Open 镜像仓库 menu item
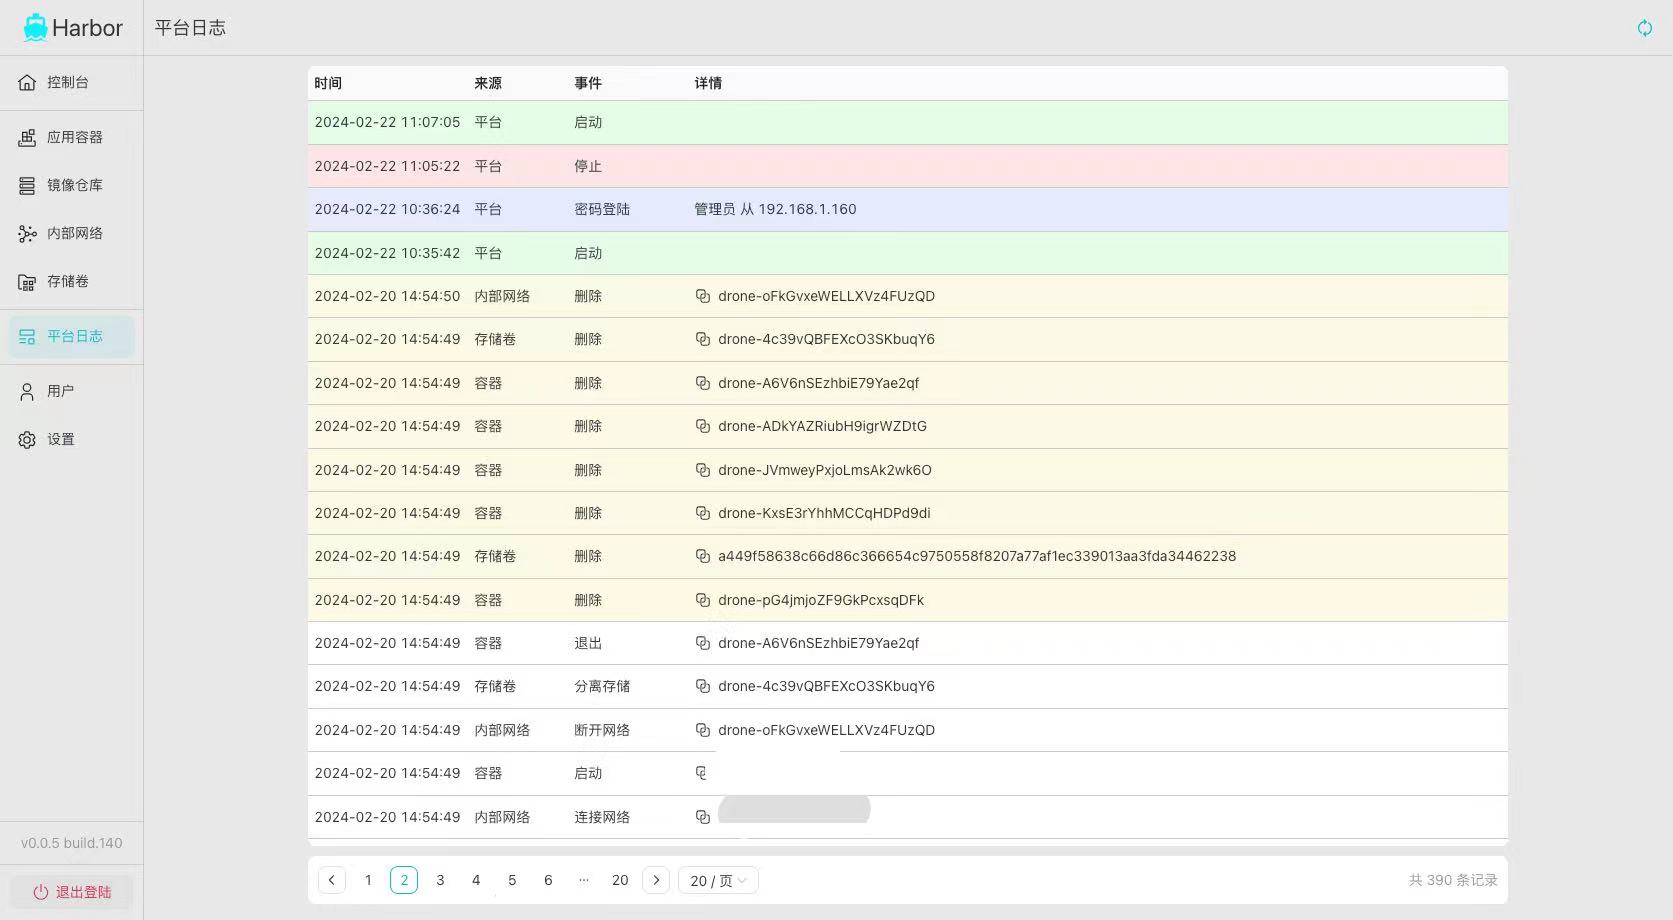The width and height of the screenshot is (1673, 920). [x=71, y=186]
